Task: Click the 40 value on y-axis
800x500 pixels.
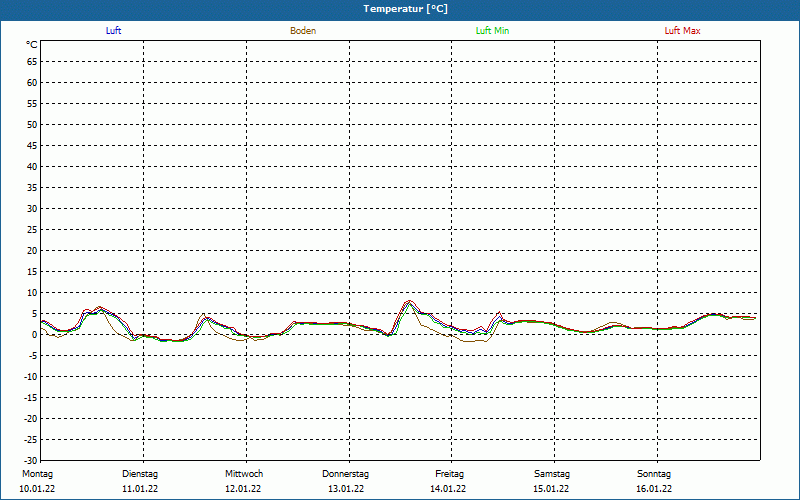Action: (x=32, y=167)
